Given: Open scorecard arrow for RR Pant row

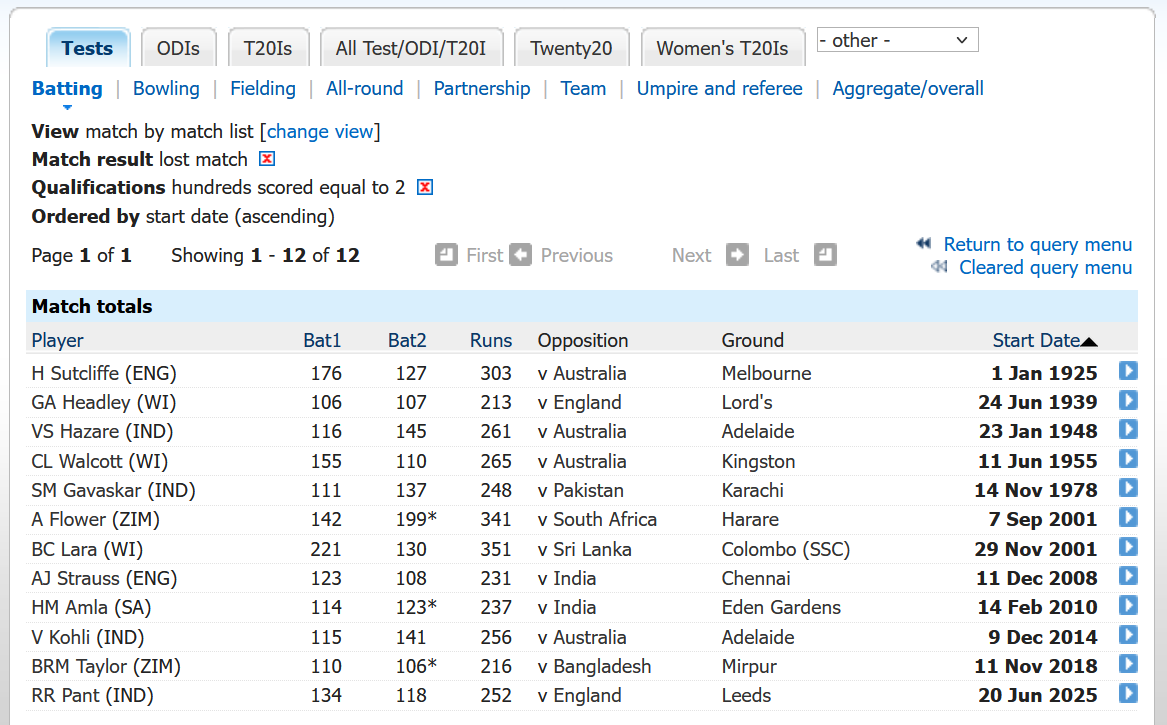Looking at the screenshot, I should [1128, 694].
